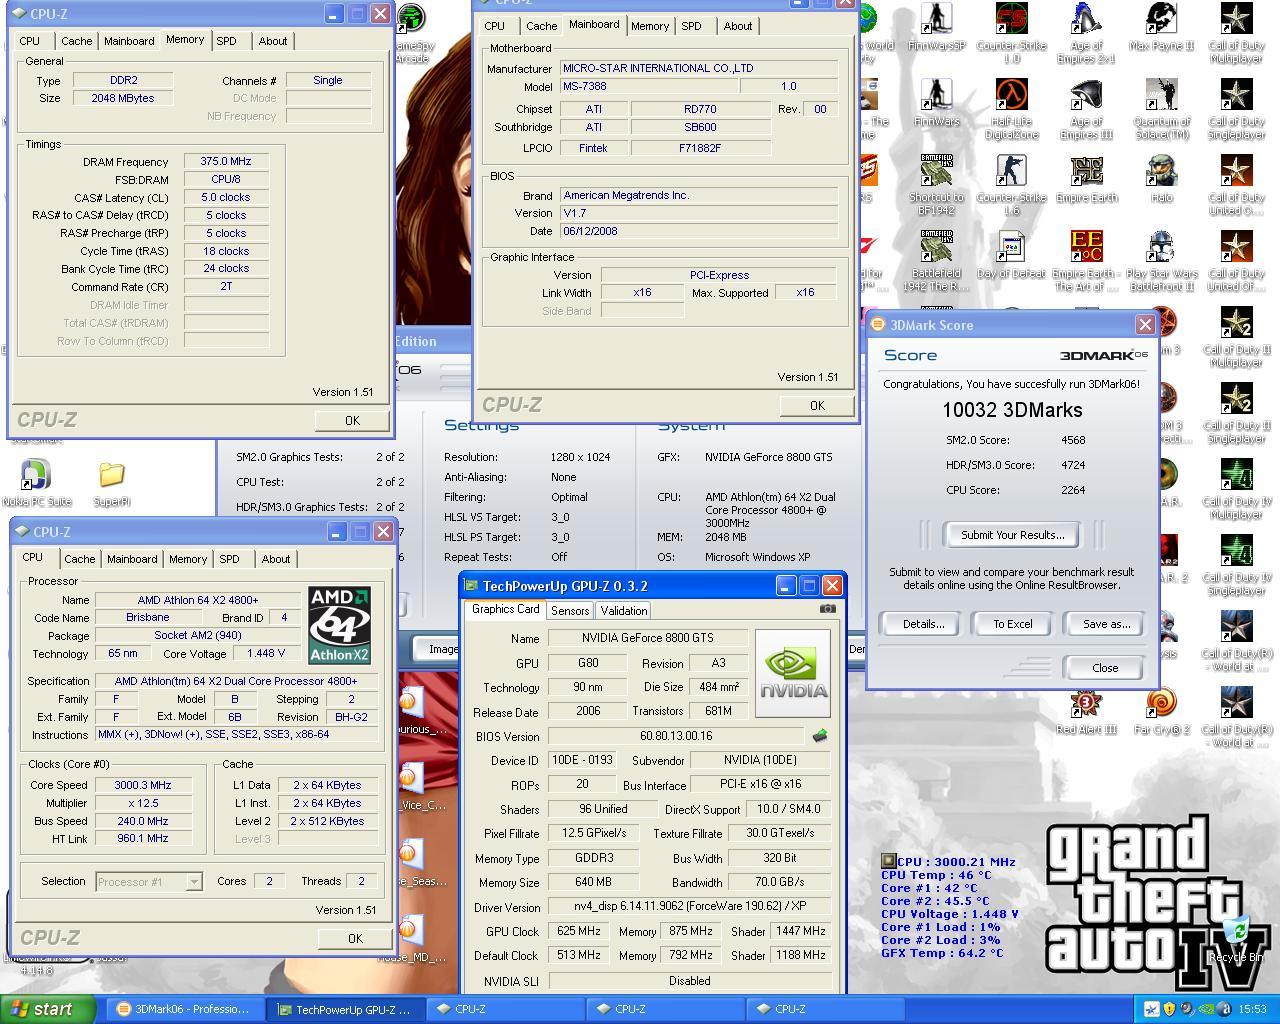The image size is (1280, 1024).
Task: Click the GPU-Z BIOS Version field 60.80.13.00.16
Action: tap(676, 736)
